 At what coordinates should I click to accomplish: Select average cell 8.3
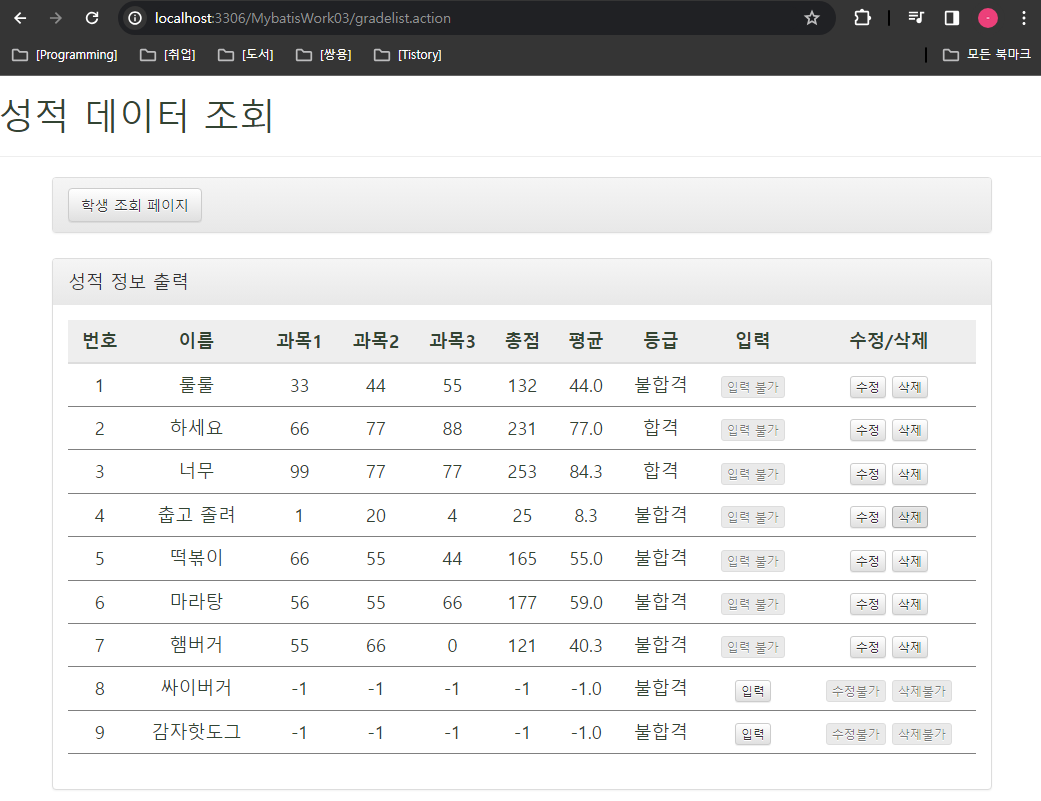586,516
